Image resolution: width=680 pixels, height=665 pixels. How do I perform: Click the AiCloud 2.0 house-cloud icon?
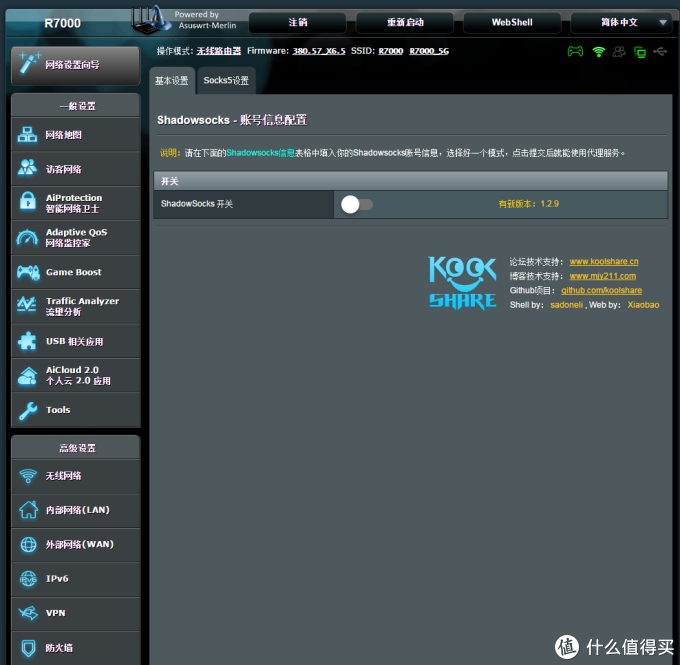pyautogui.click(x=28, y=376)
